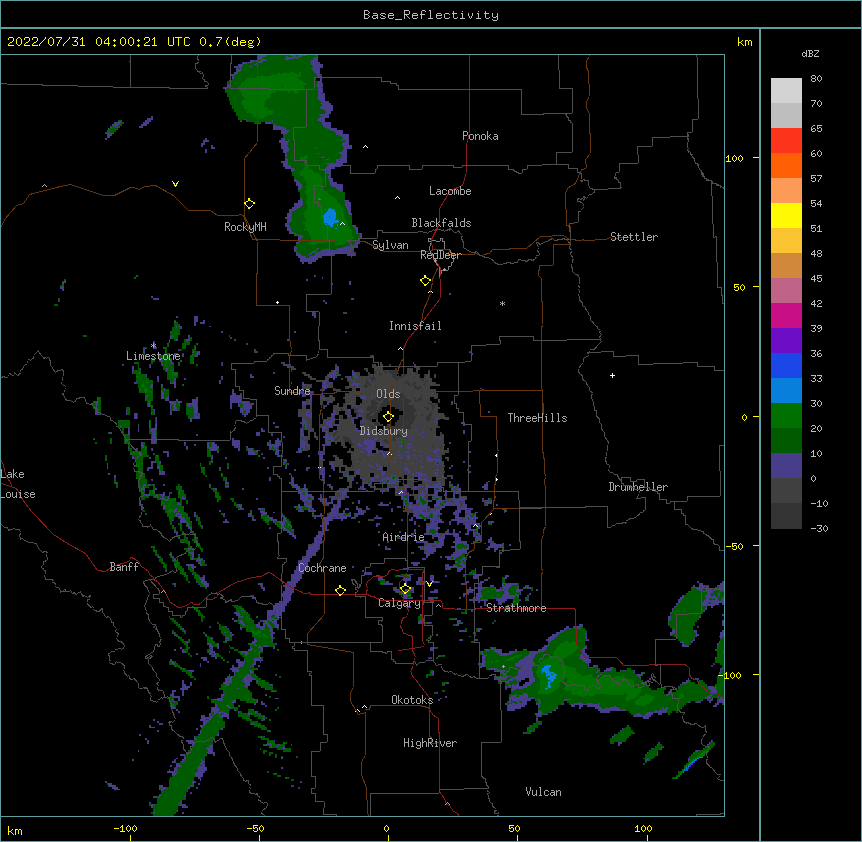The width and height of the screenshot is (862, 842).
Task: Click the Lake Louise label
Action: click(x=18, y=484)
